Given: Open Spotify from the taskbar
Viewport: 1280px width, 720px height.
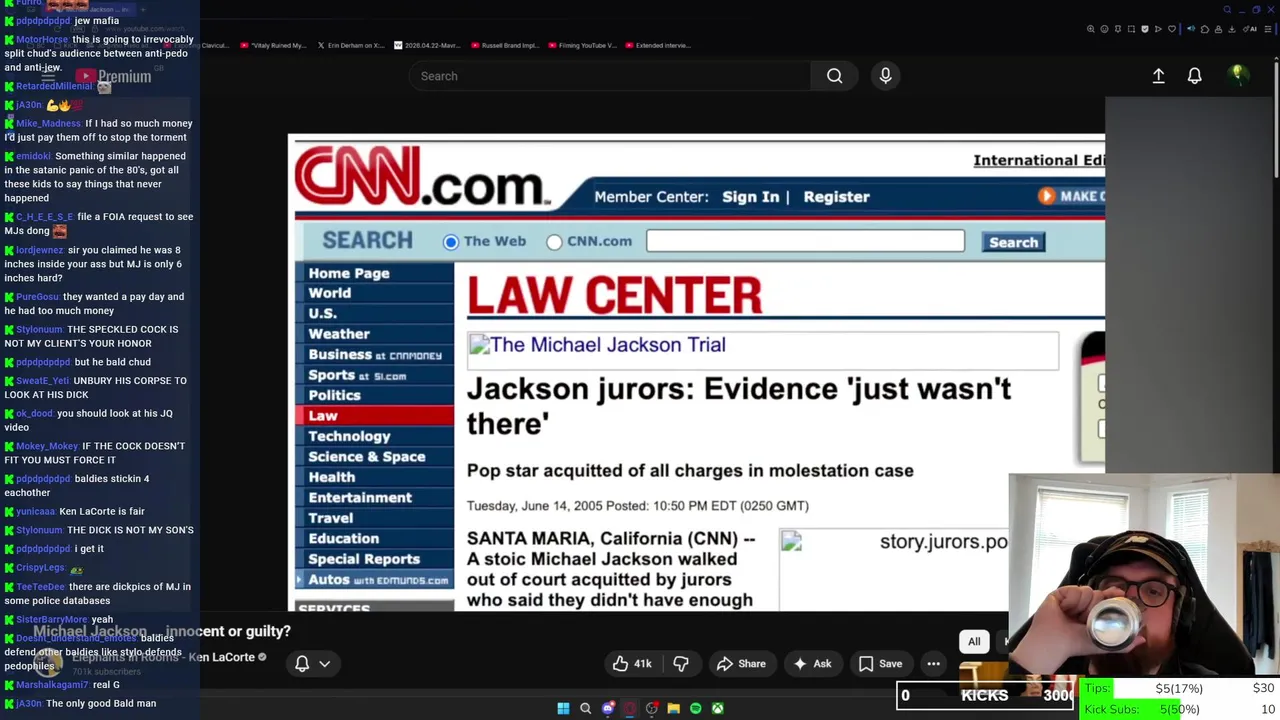Looking at the screenshot, I should 696,708.
